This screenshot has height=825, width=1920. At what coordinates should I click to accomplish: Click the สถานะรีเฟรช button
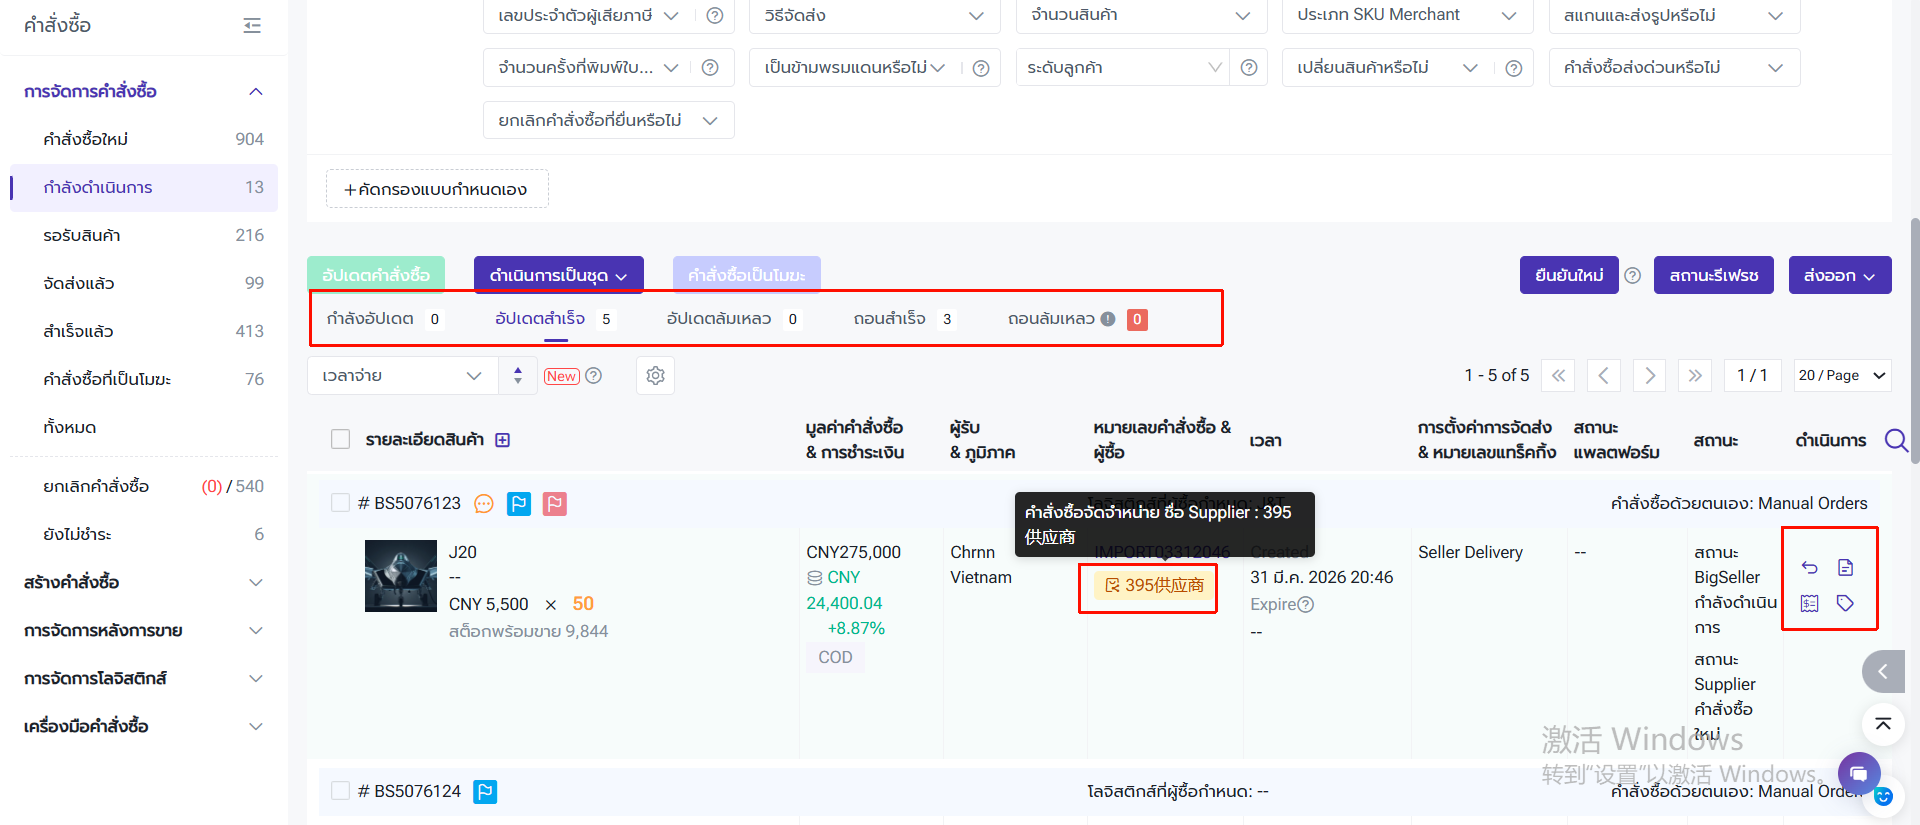1713,275
